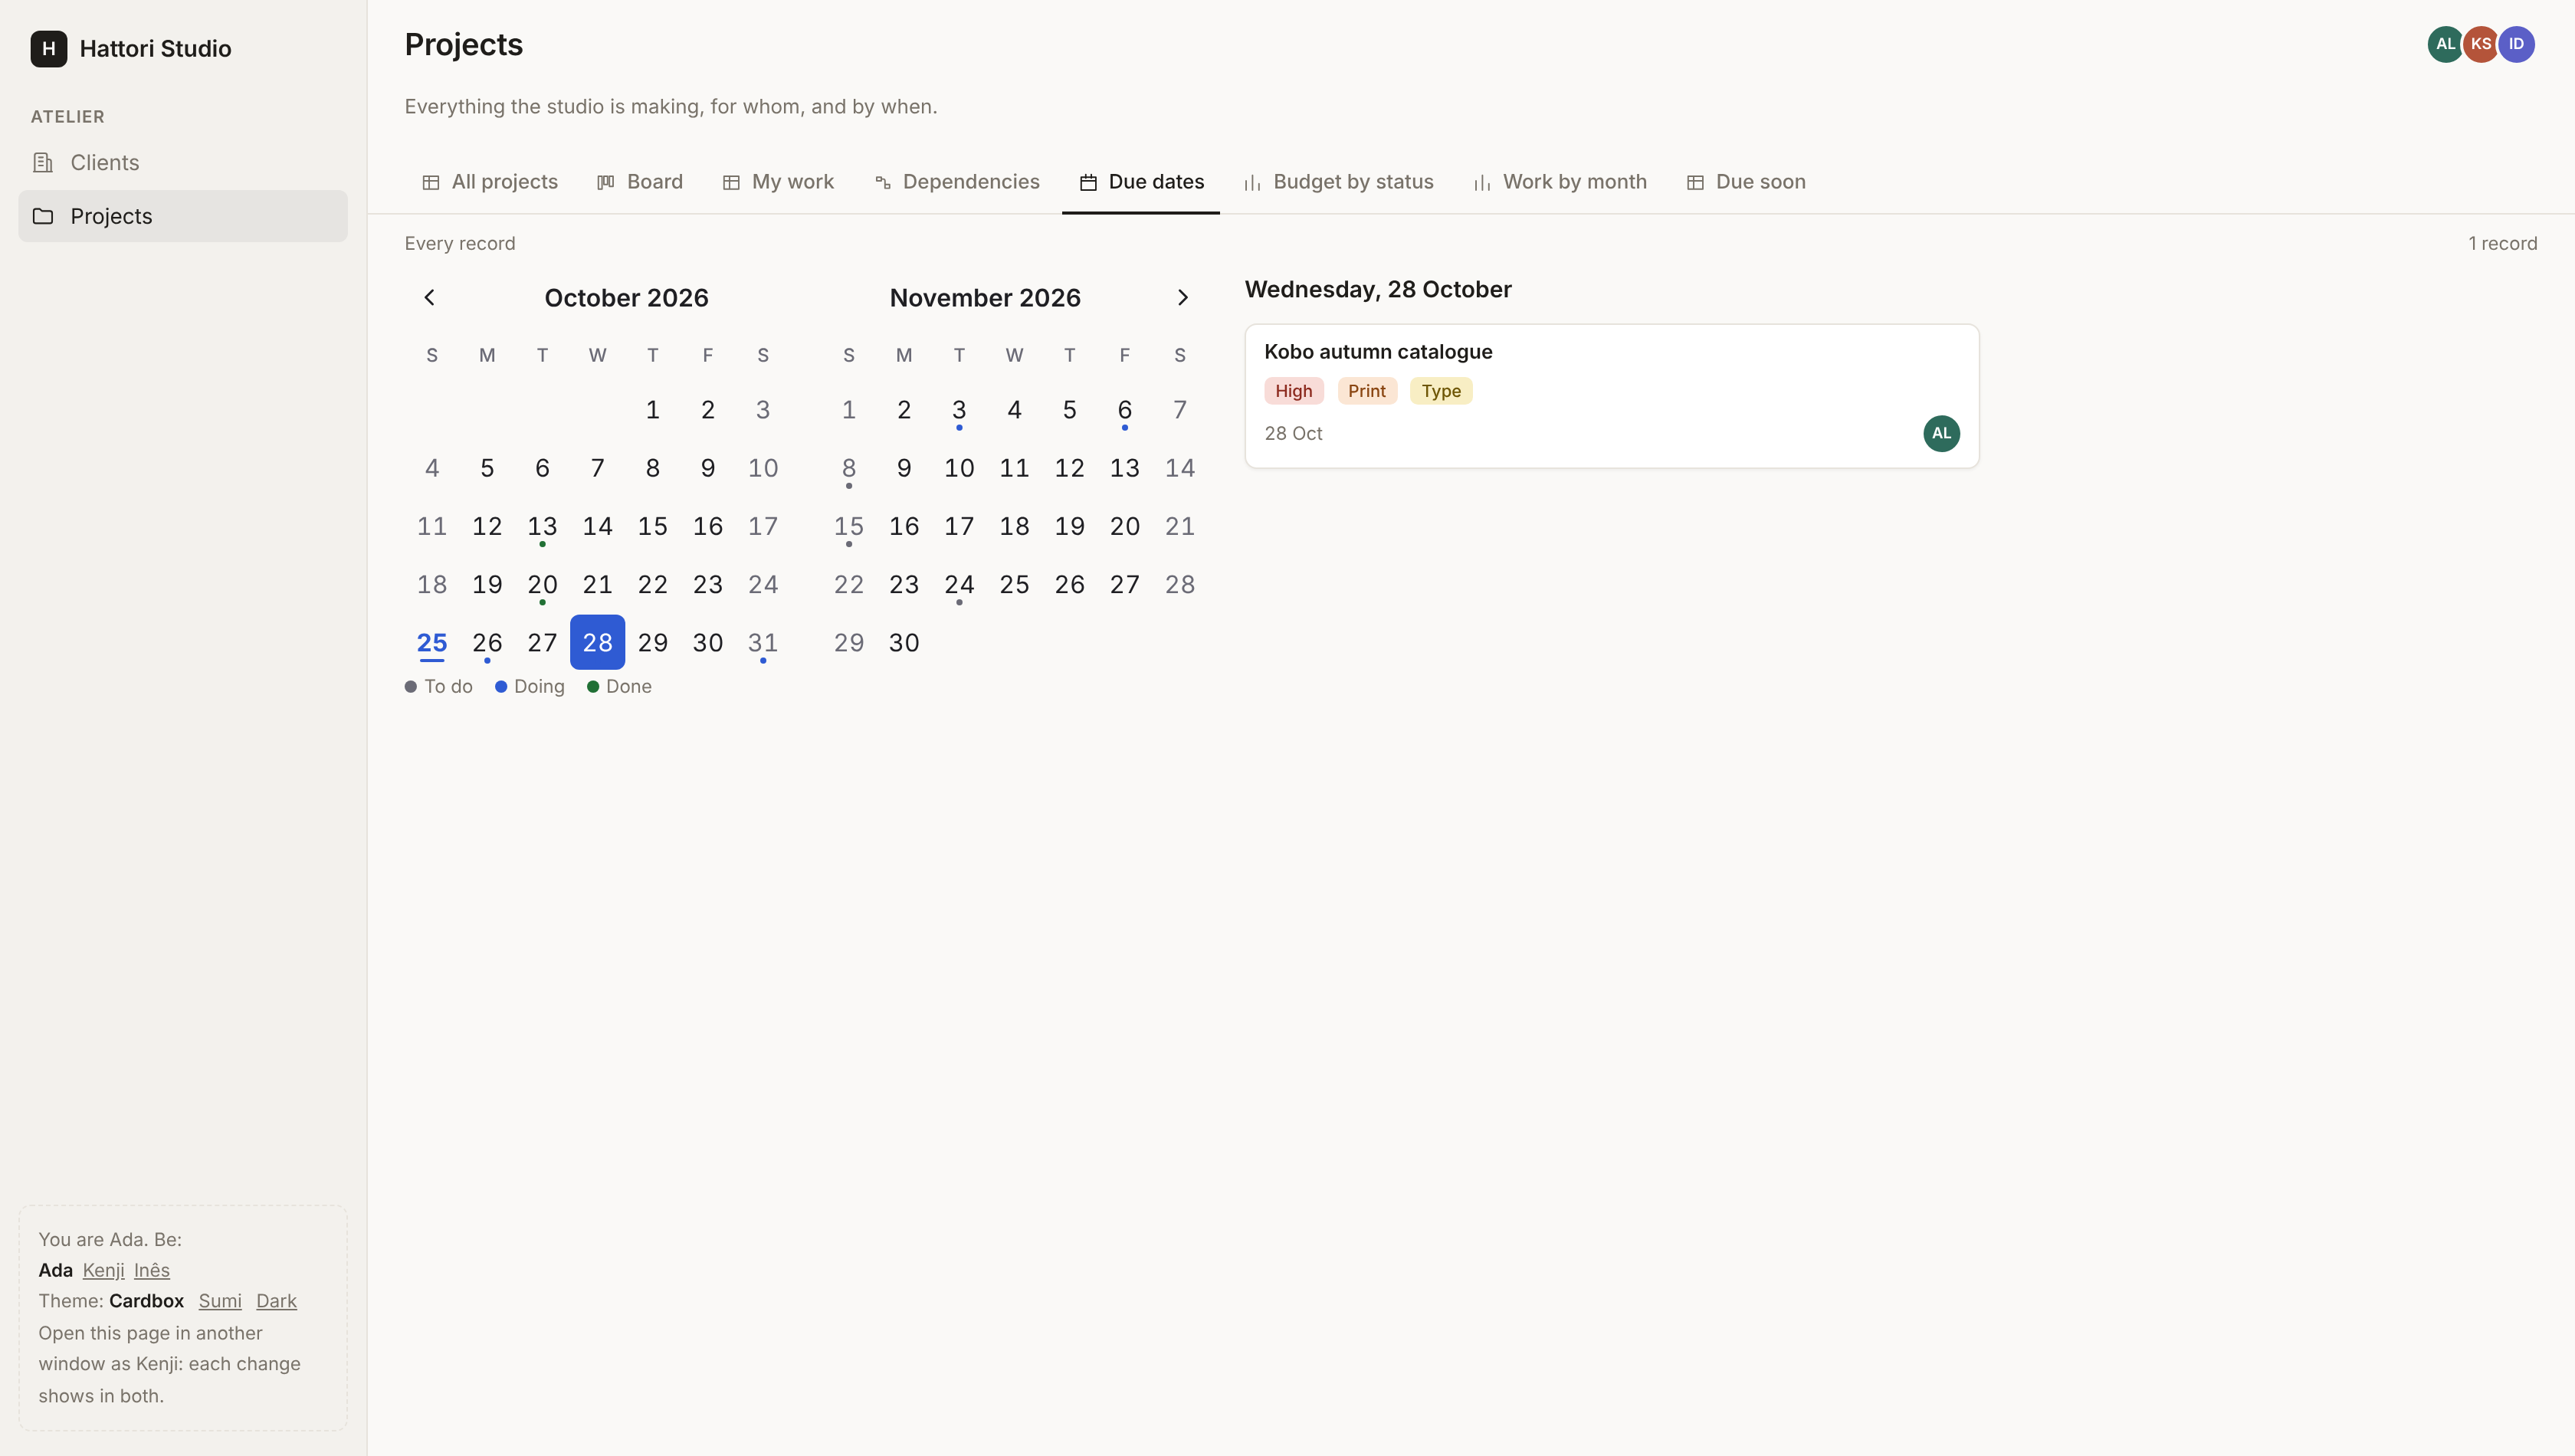Open the Dependencies tab
The width and height of the screenshot is (2575, 1456).
click(957, 182)
